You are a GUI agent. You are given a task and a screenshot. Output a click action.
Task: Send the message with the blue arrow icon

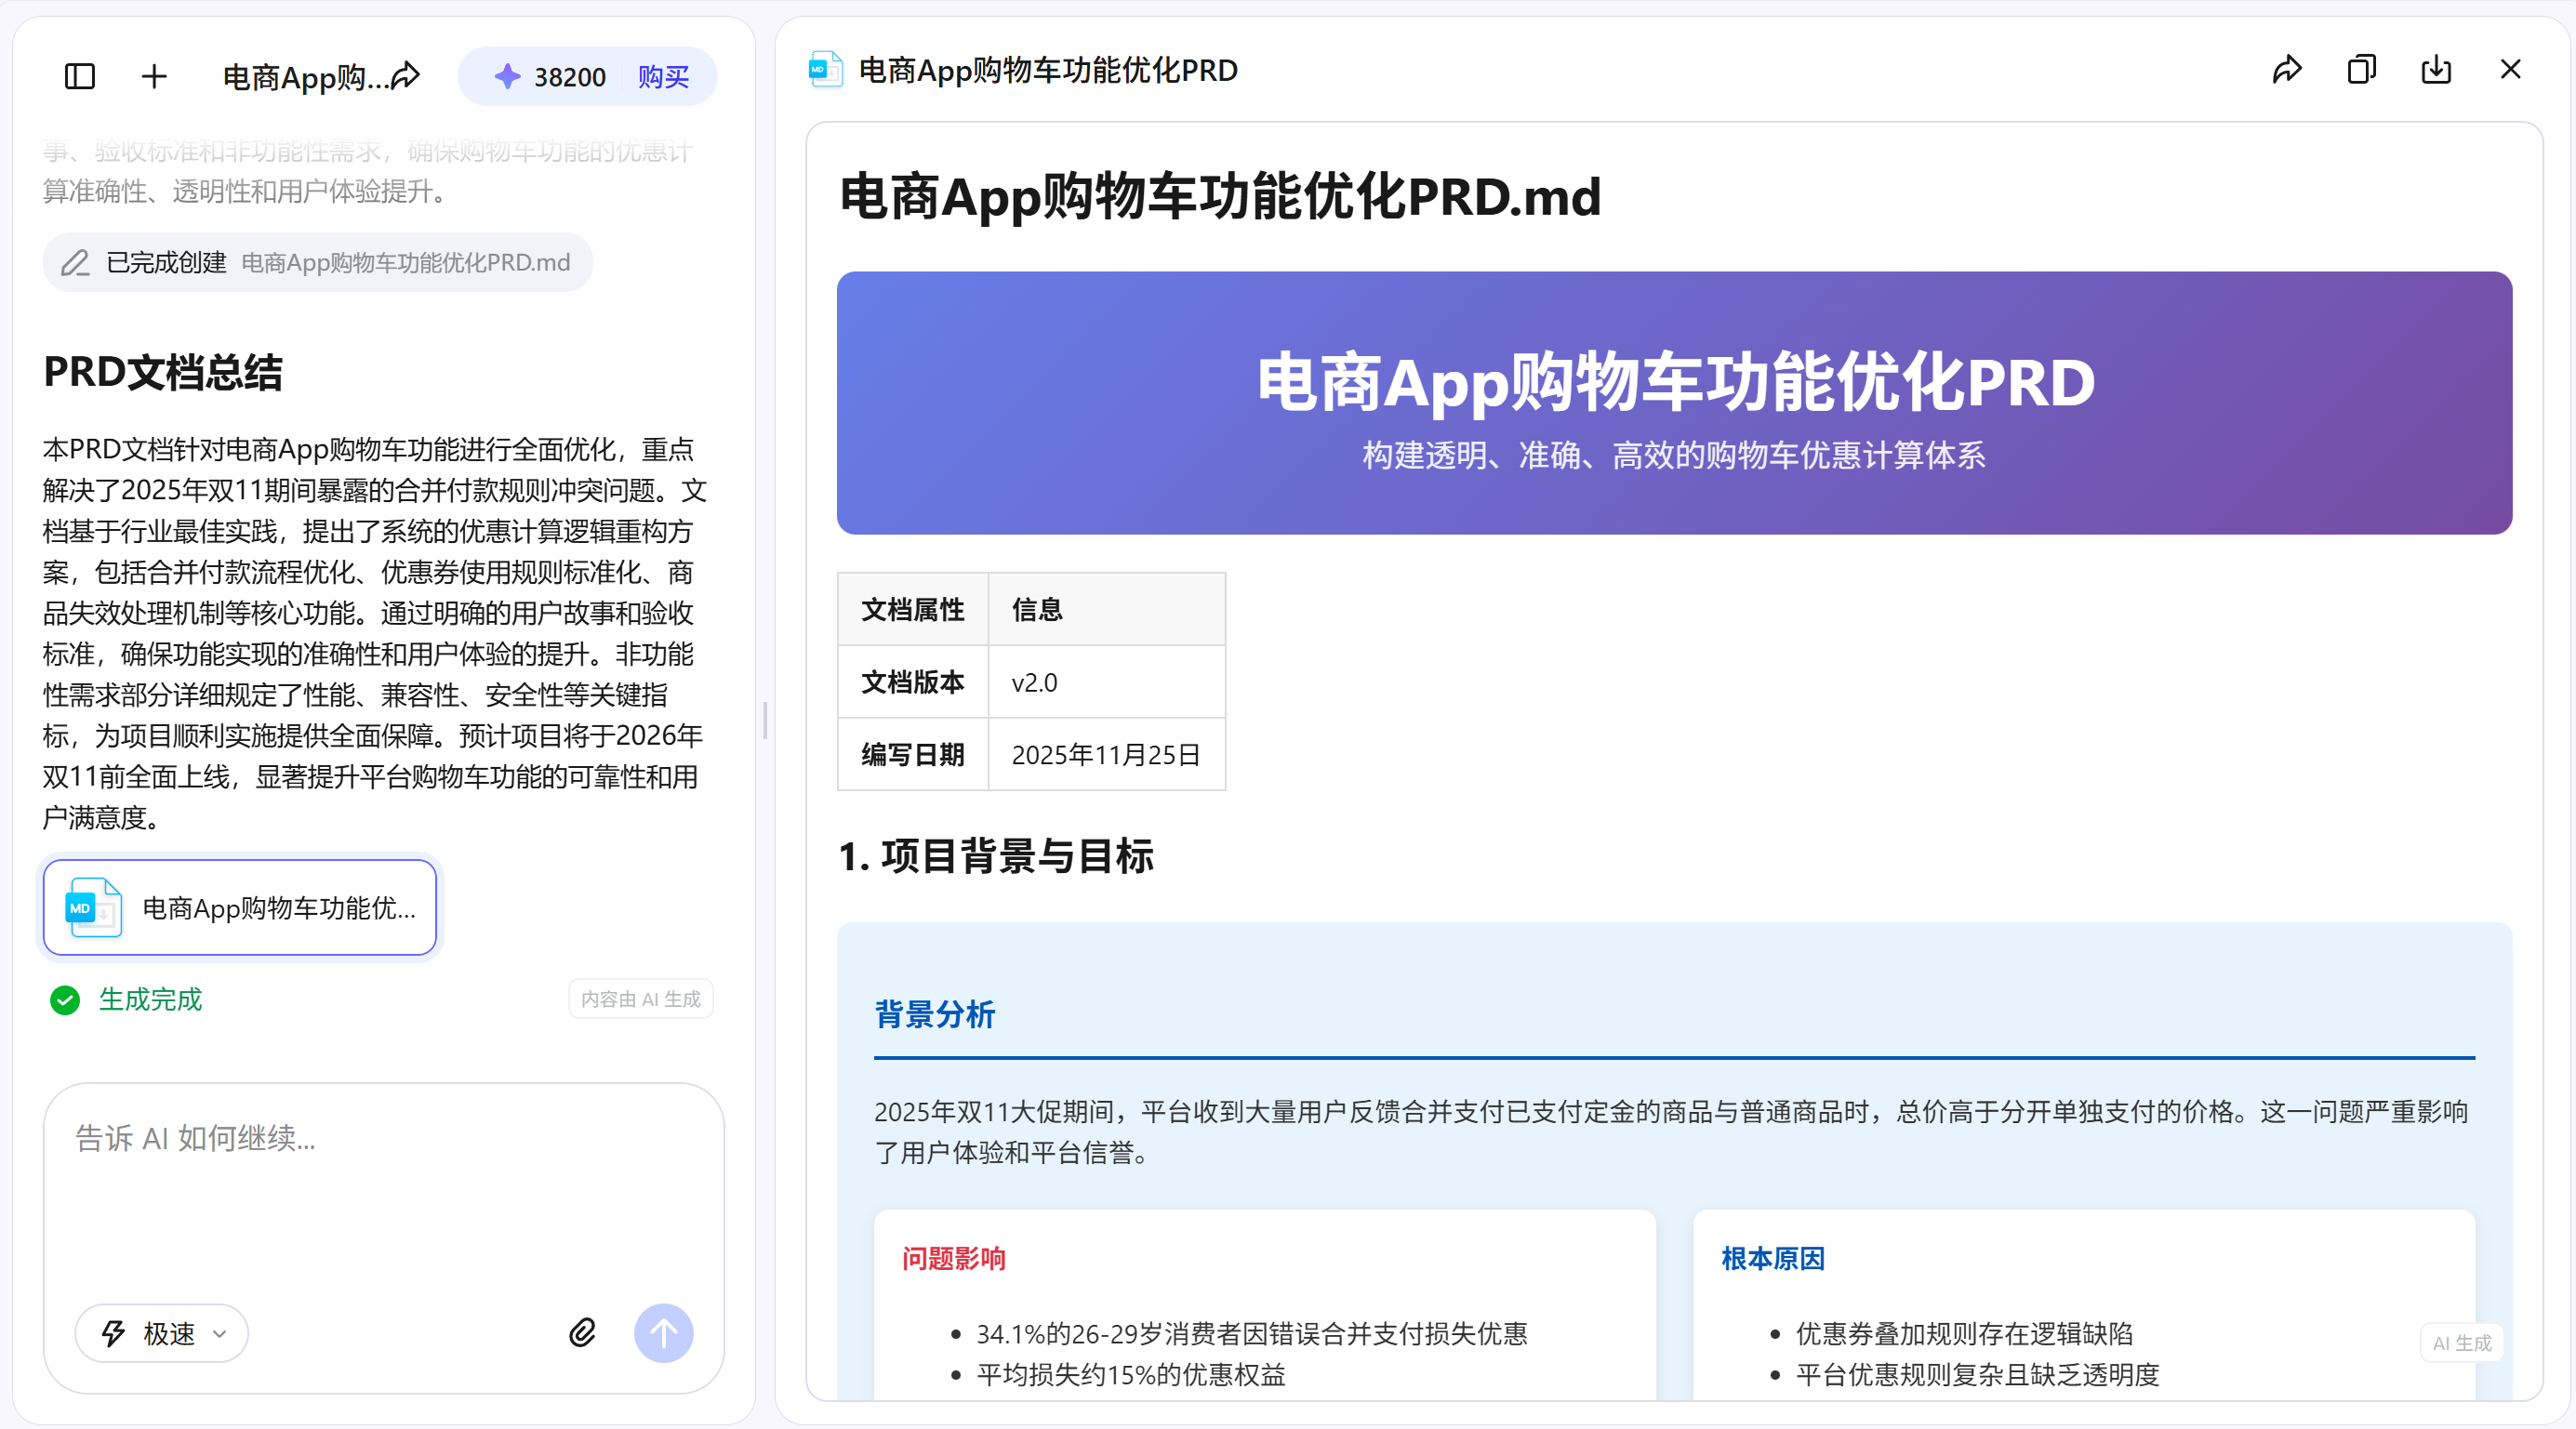coord(664,1333)
